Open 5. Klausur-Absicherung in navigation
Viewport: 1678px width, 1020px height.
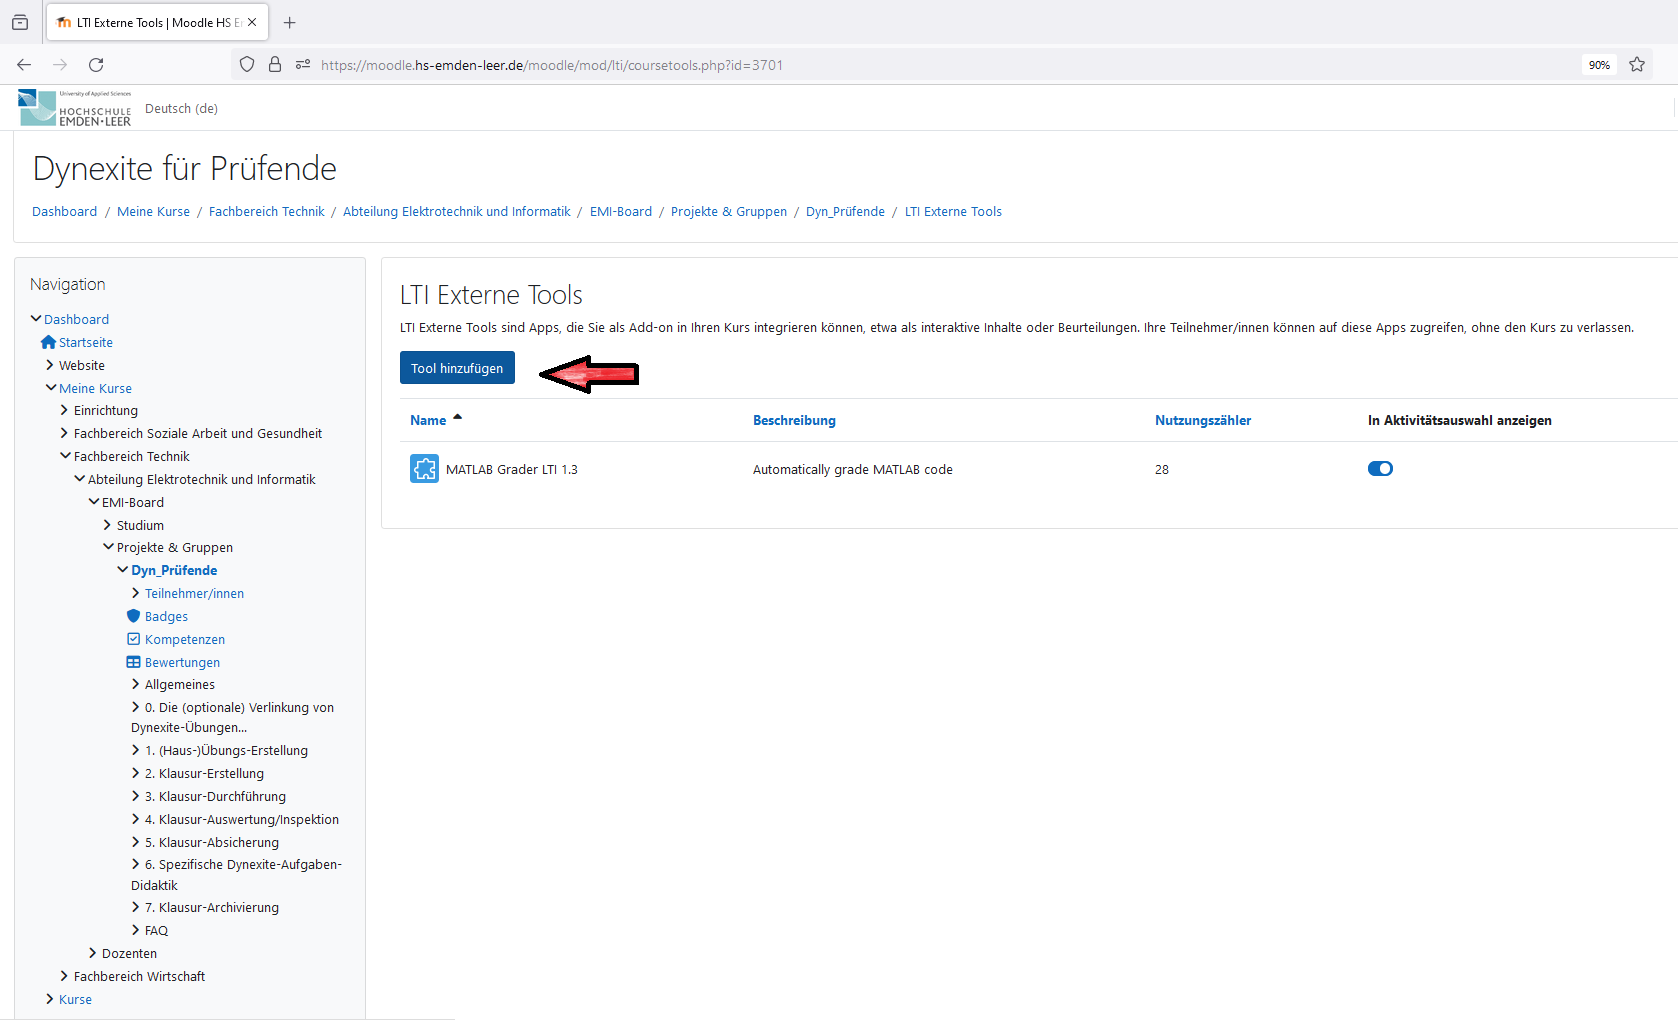[x=212, y=842]
